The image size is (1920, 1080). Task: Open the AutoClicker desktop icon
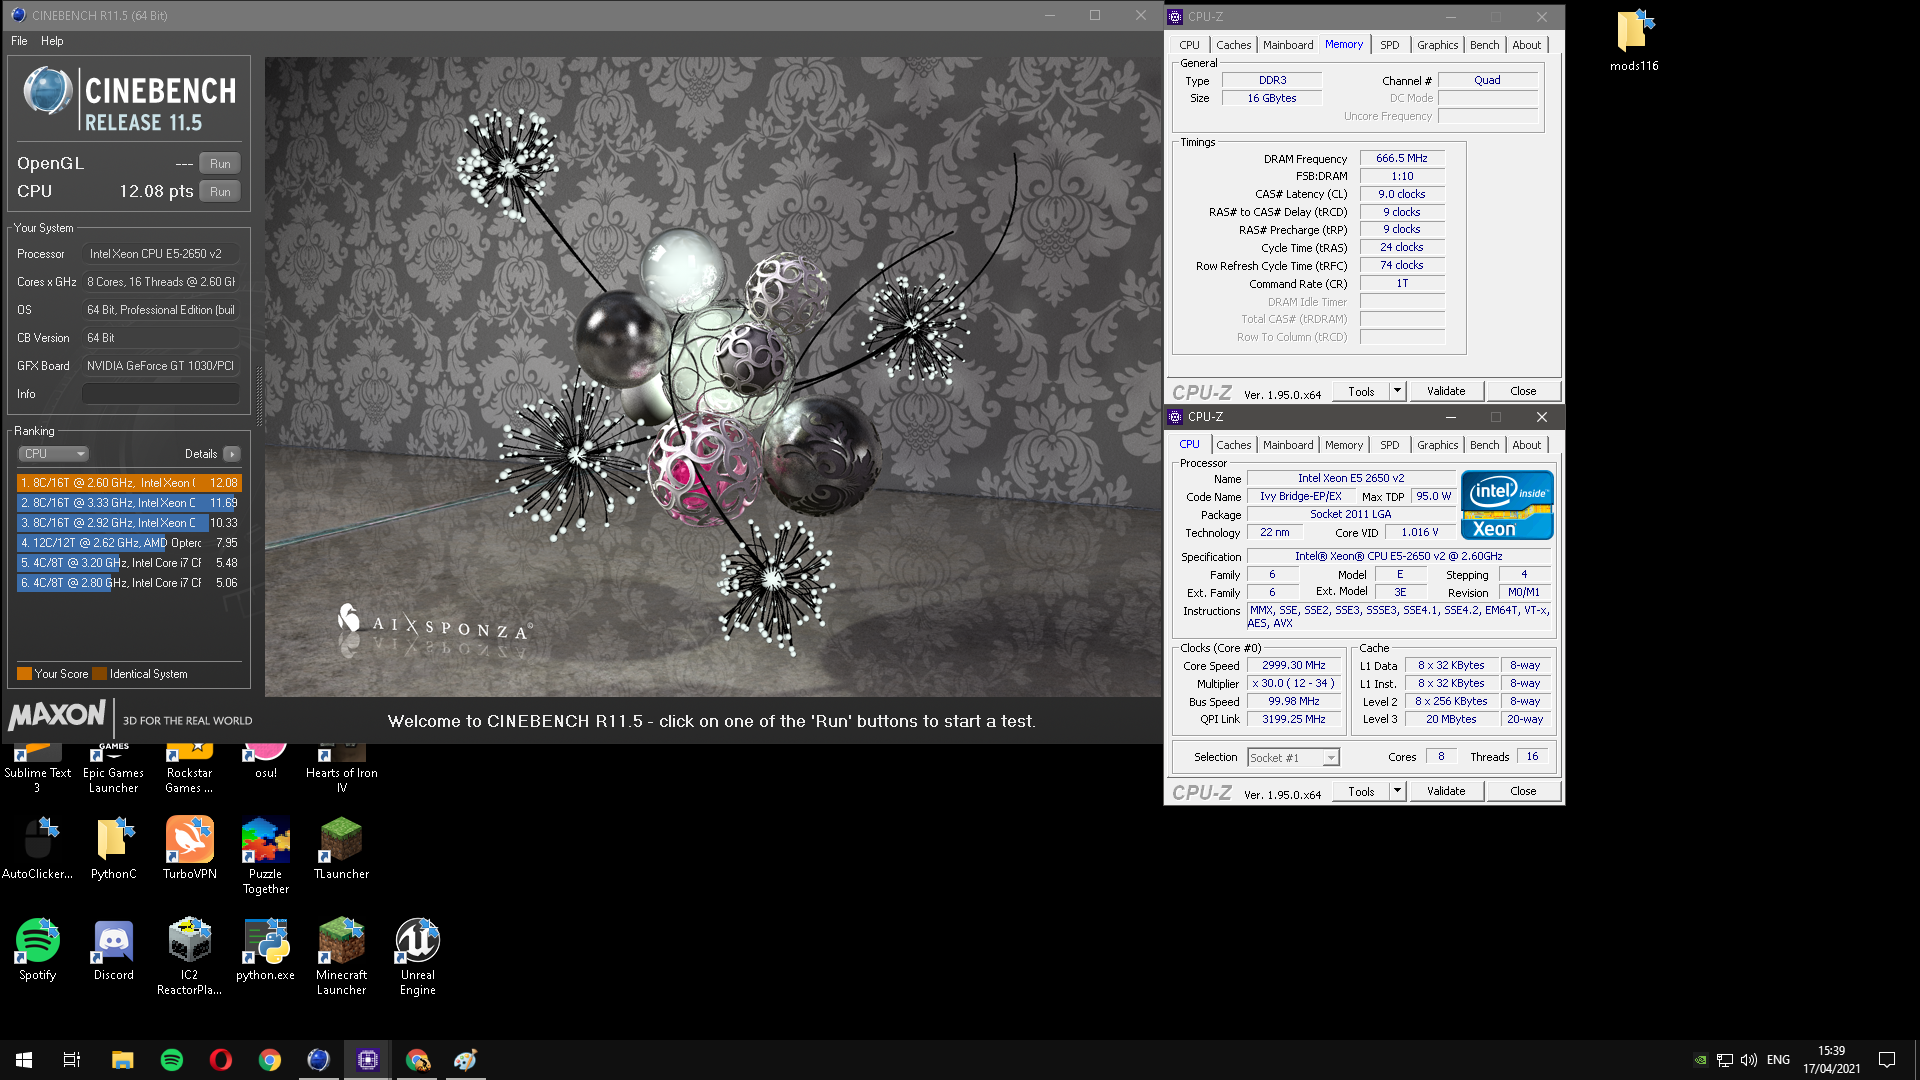[x=38, y=848]
